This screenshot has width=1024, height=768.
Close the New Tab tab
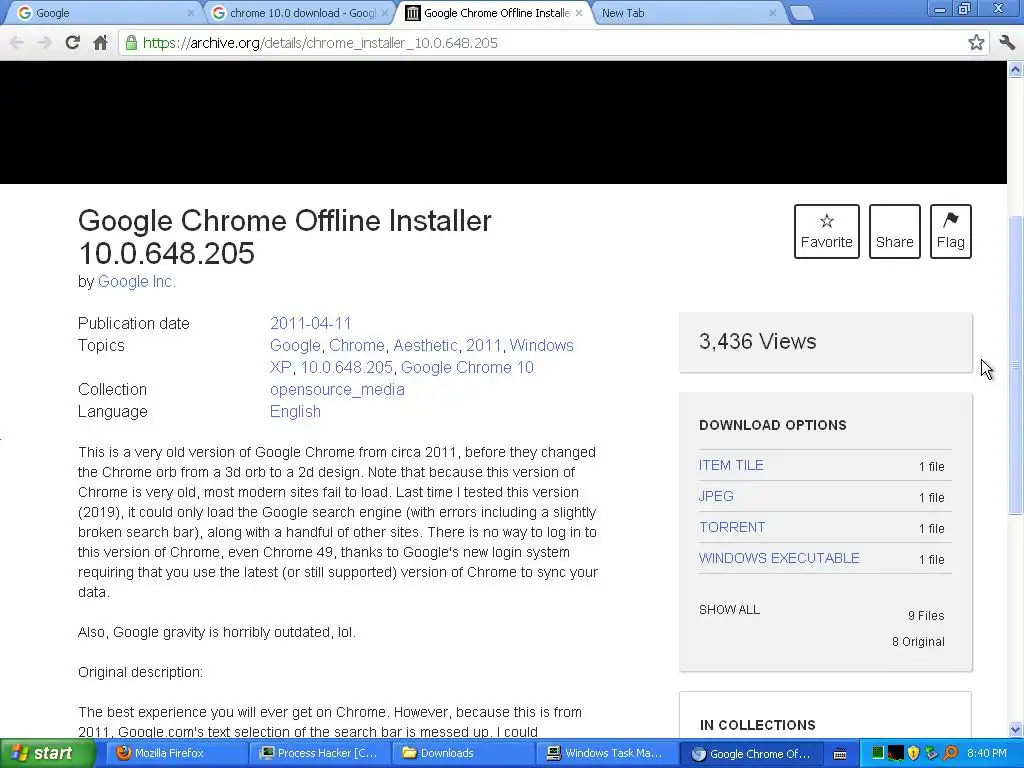click(x=773, y=13)
